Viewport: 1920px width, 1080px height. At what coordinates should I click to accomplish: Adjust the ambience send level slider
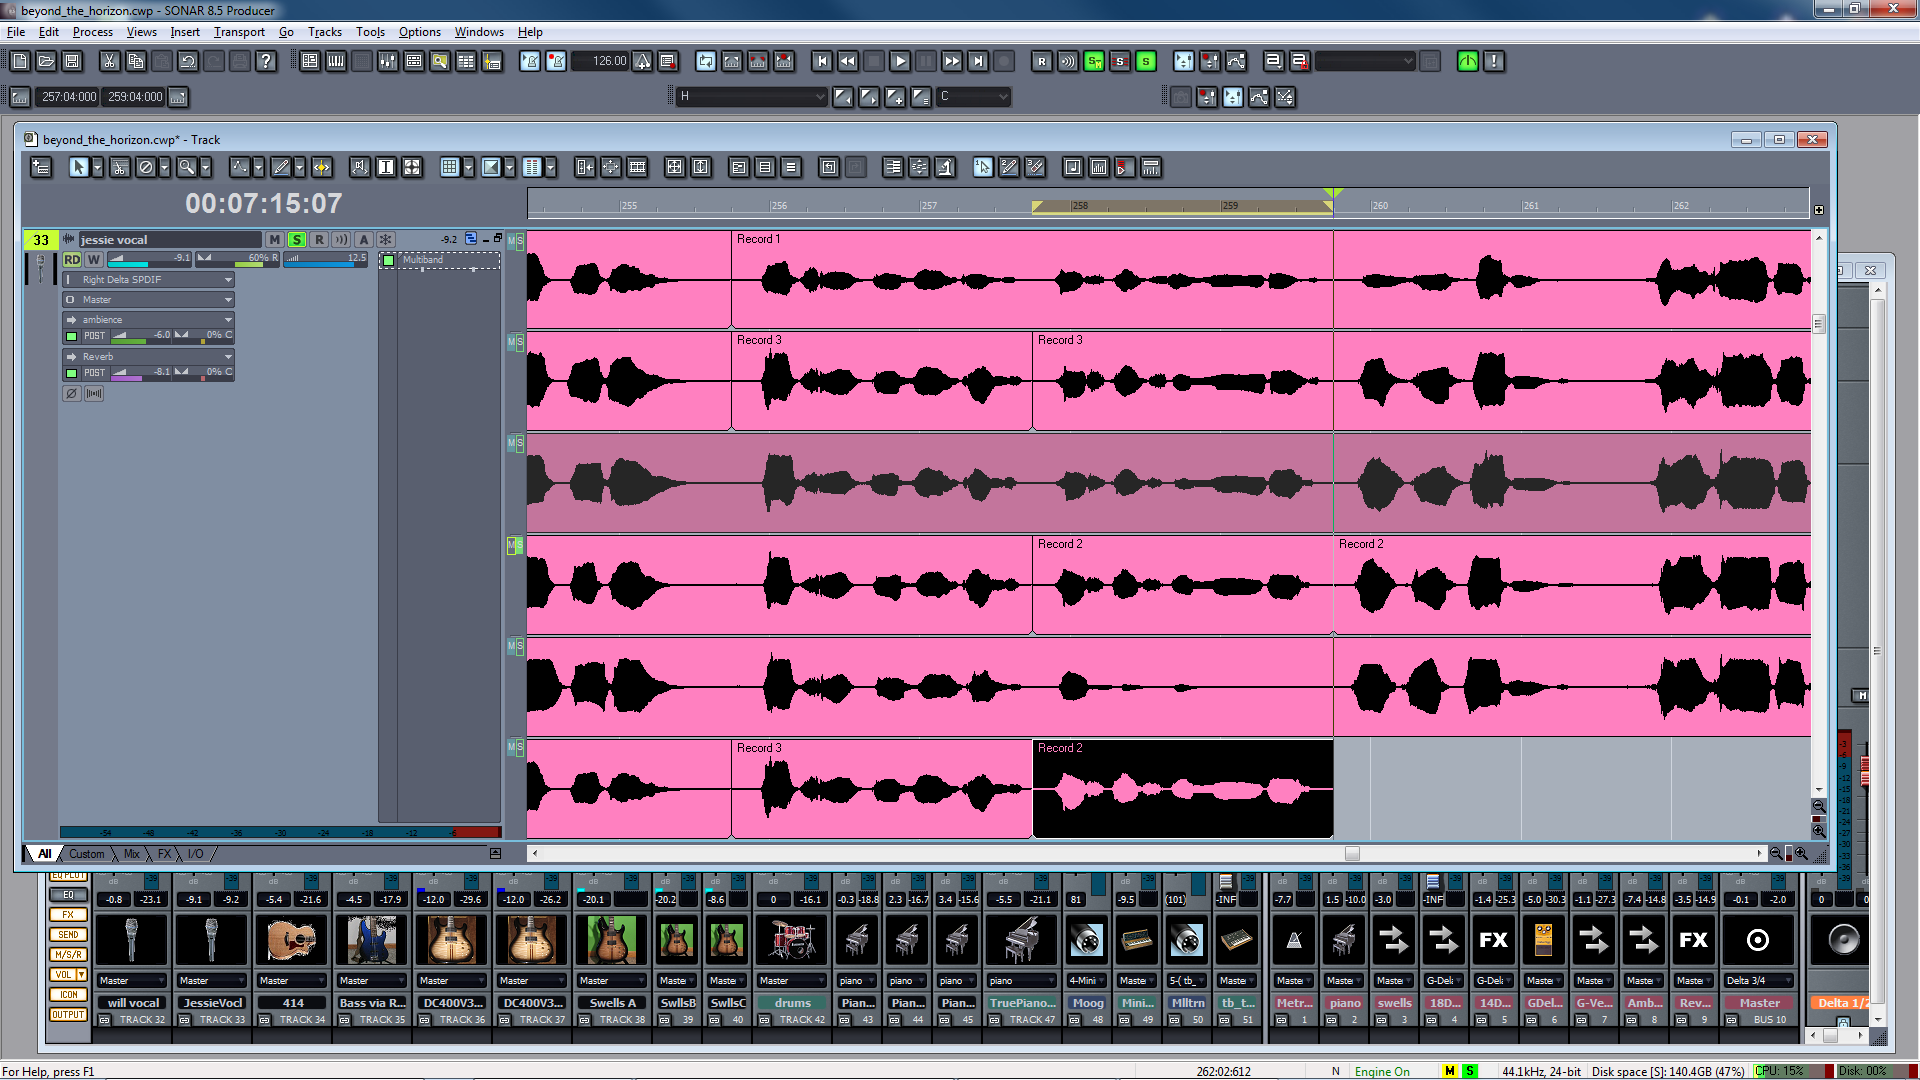point(141,336)
